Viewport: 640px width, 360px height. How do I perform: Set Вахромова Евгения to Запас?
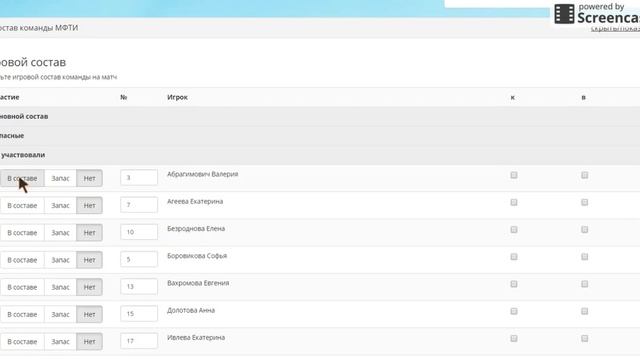60,287
